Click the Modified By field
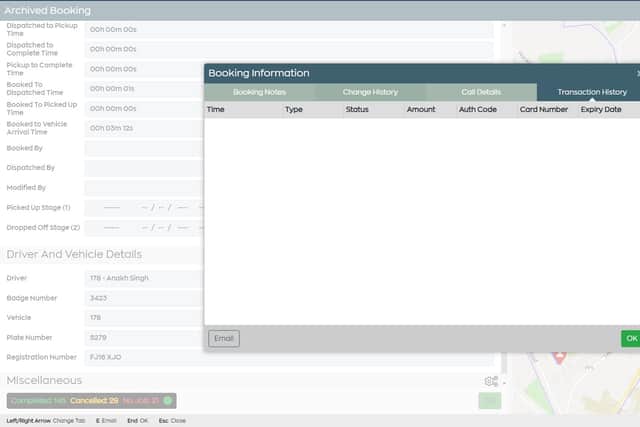Screen dimensions: 640x427 [x=144, y=188]
